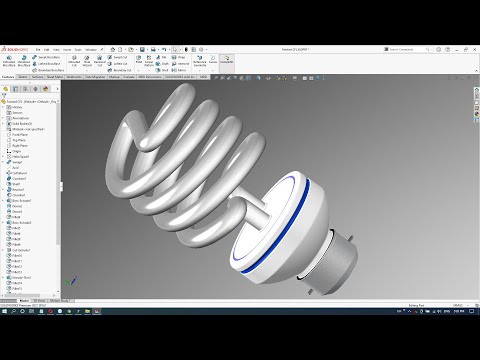480x360 pixels.
Task: Click the Print icon in quick access toolbar
Action: (153, 49)
